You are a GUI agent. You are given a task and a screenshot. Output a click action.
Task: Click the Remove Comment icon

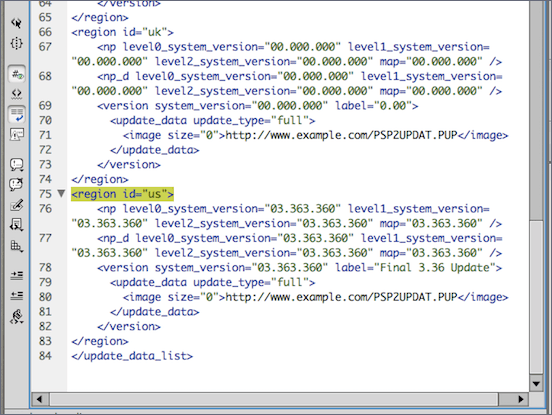click(x=17, y=184)
